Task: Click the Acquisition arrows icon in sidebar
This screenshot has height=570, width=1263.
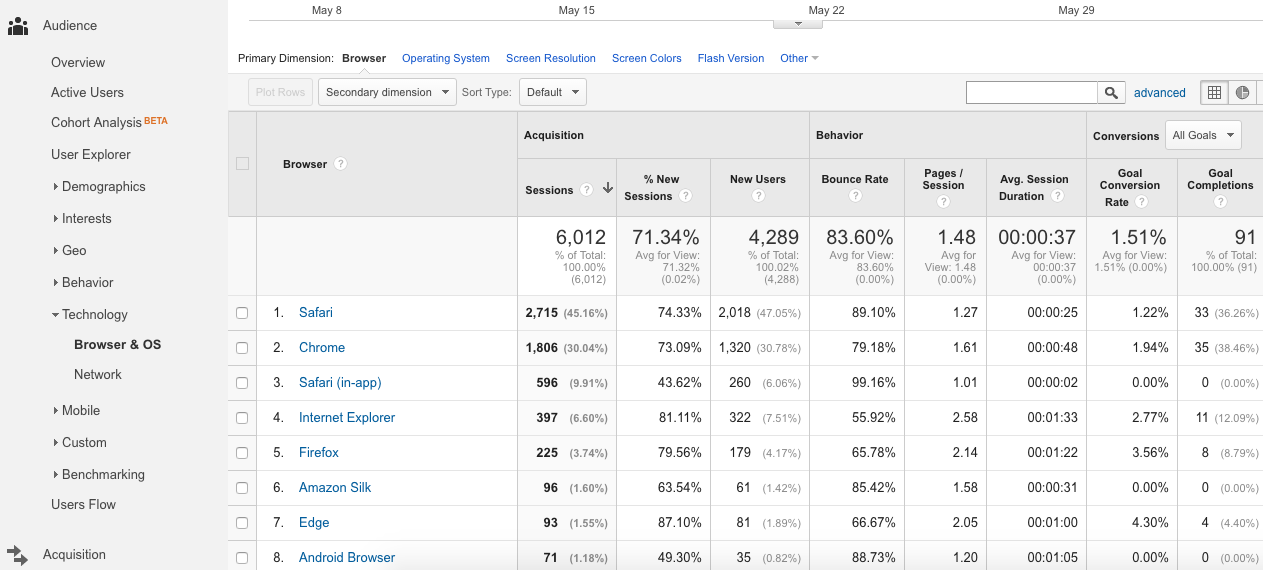Action: pyautogui.click(x=18, y=554)
